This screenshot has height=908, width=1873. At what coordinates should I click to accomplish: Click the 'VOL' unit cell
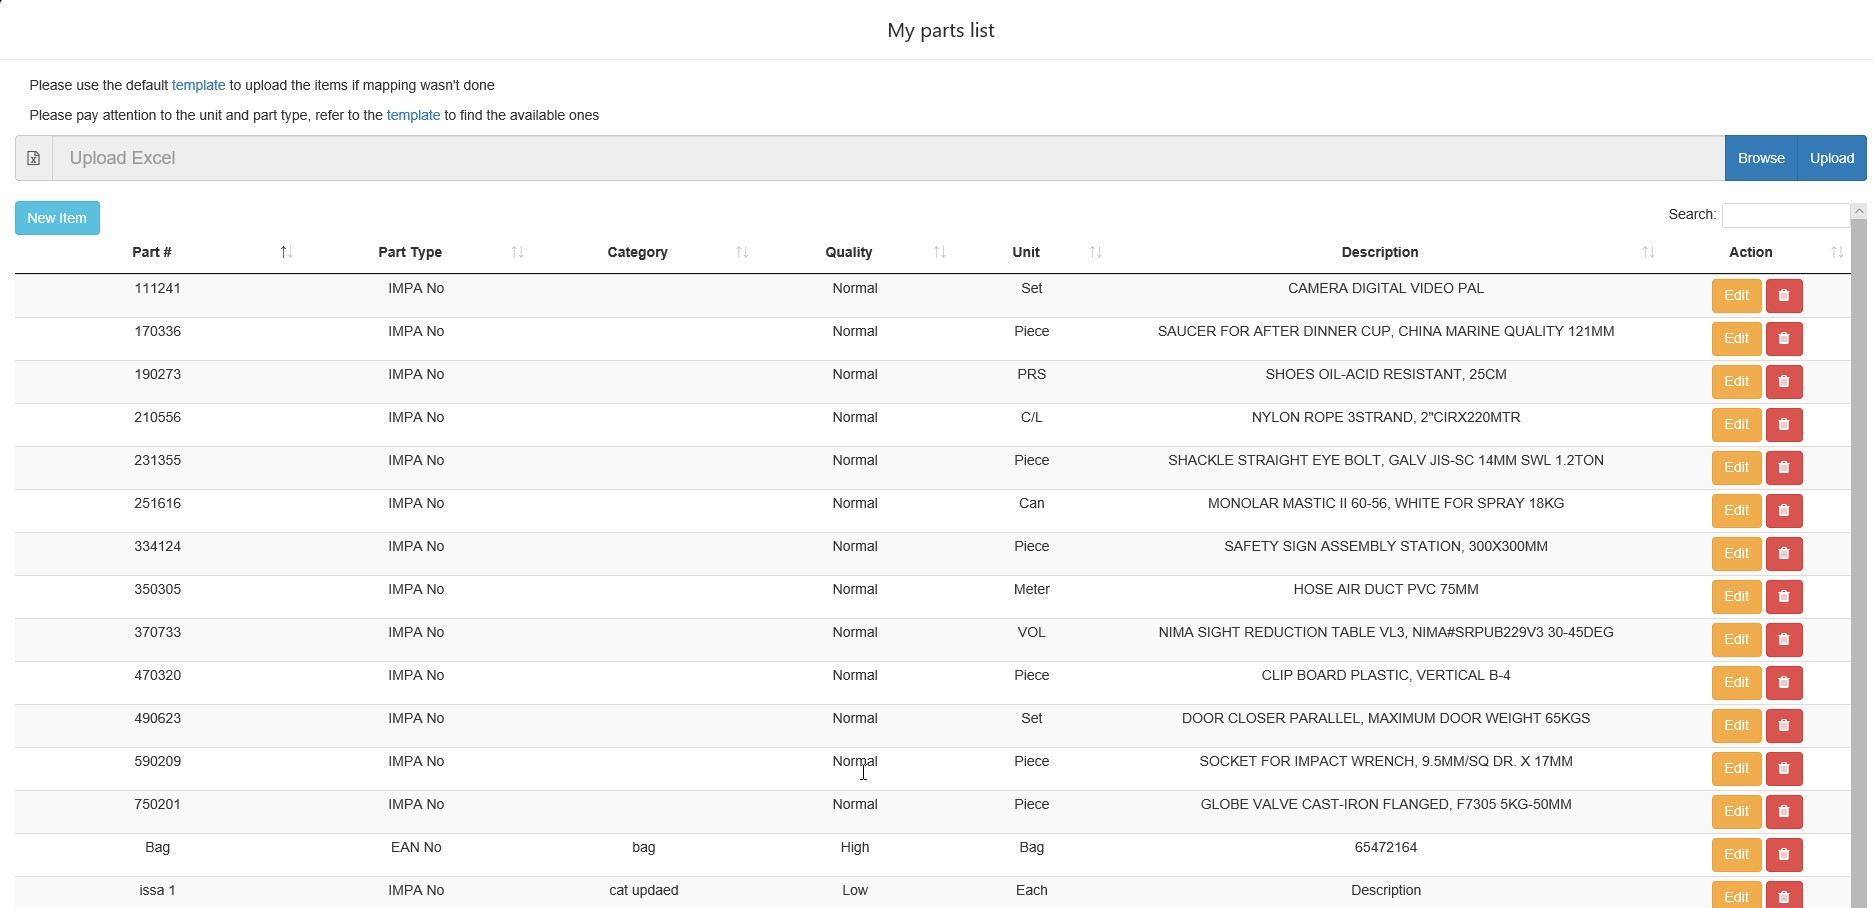pos(1032,633)
